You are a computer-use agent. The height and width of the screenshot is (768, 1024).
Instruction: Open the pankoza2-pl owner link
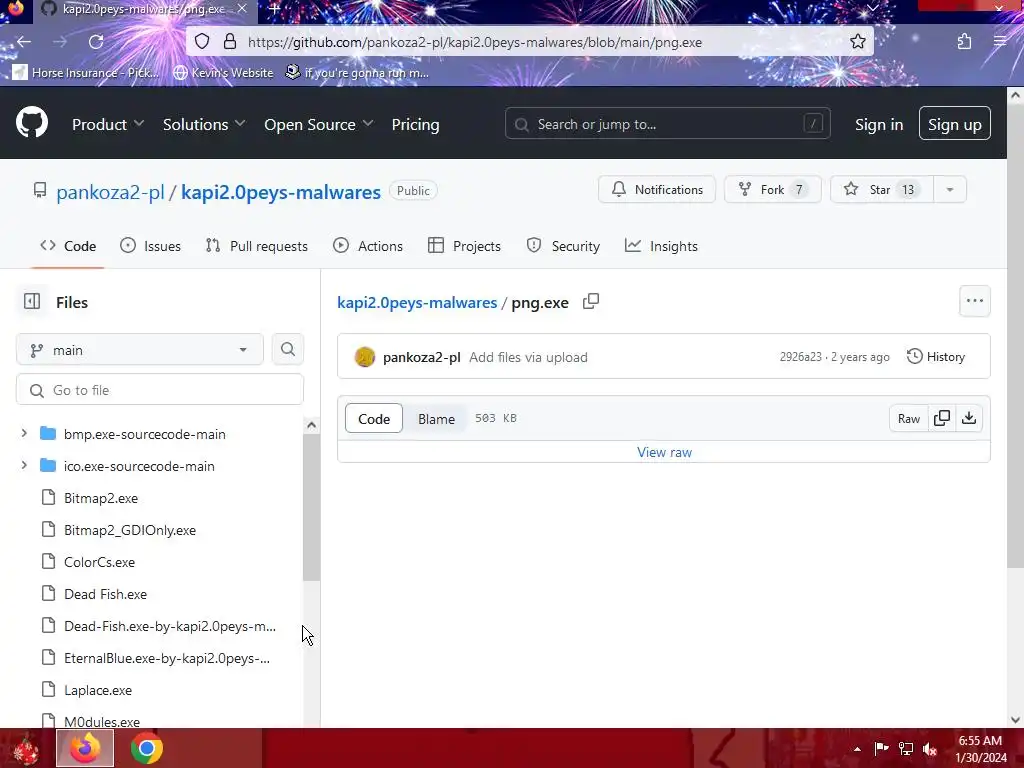tap(110, 192)
